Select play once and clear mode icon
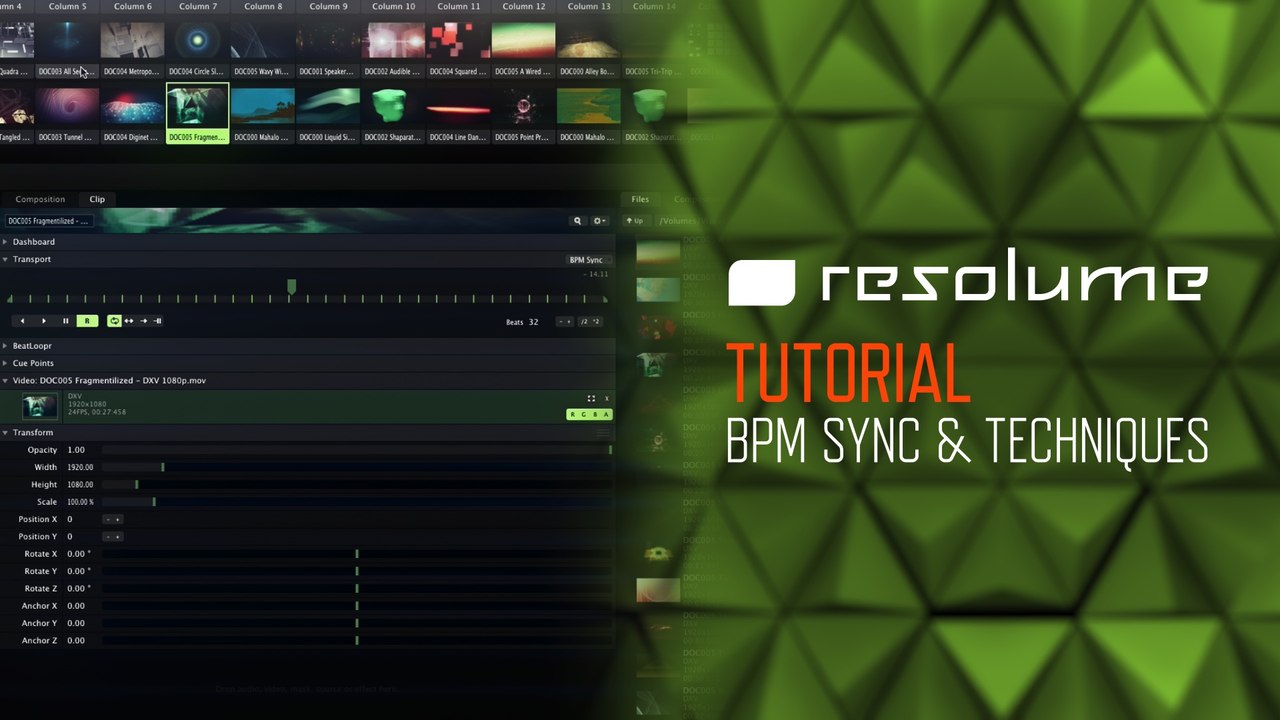Image resolution: width=1280 pixels, height=720 pixels. click(x=143, y=321)
